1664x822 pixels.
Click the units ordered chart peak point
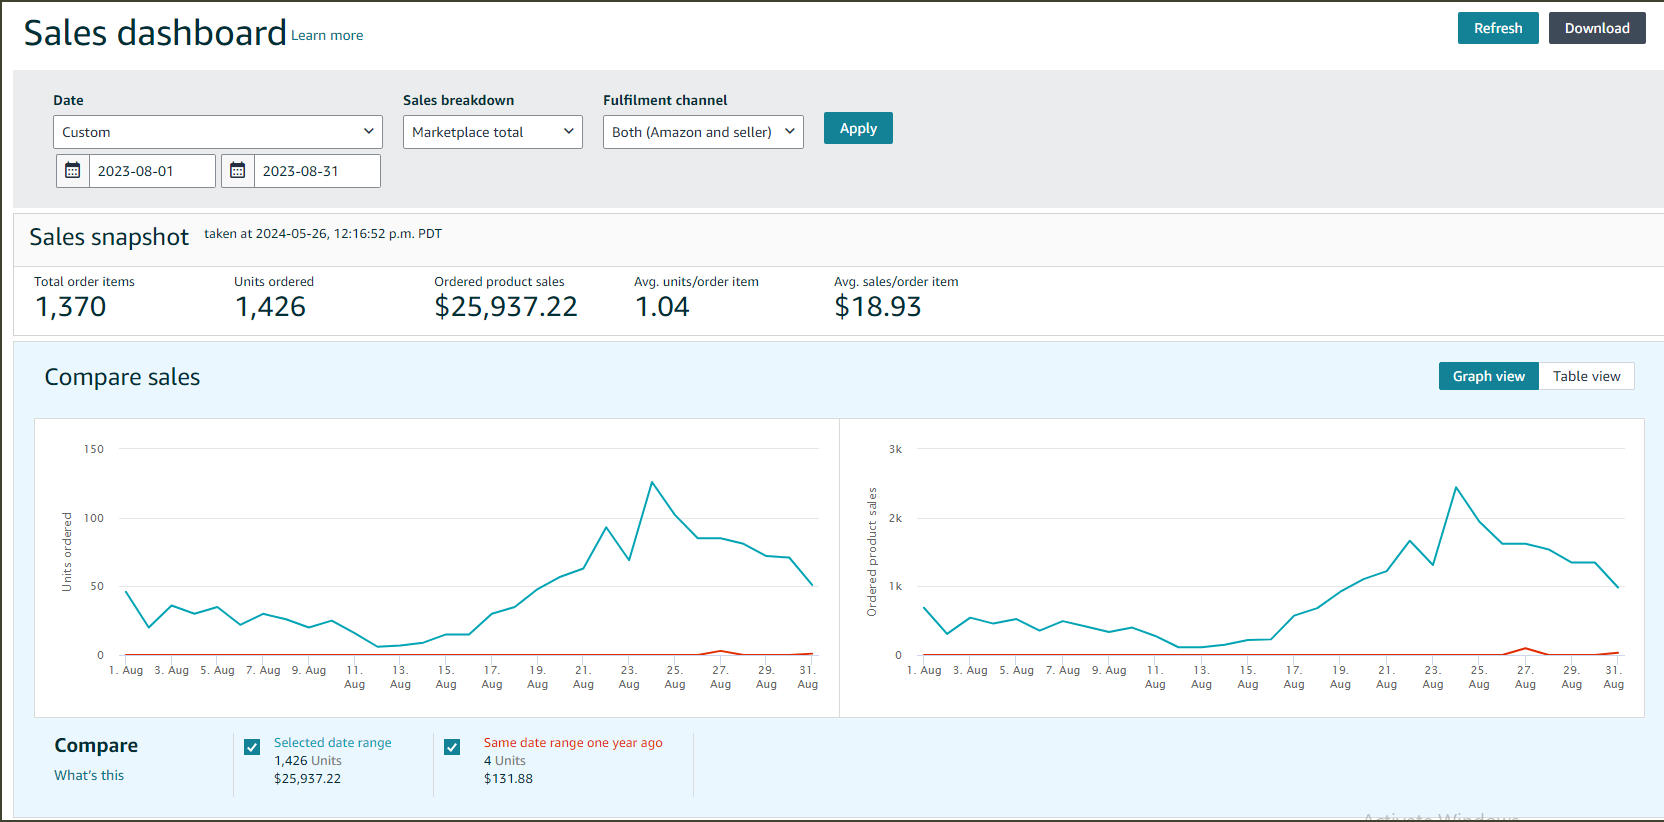[652, 482]
